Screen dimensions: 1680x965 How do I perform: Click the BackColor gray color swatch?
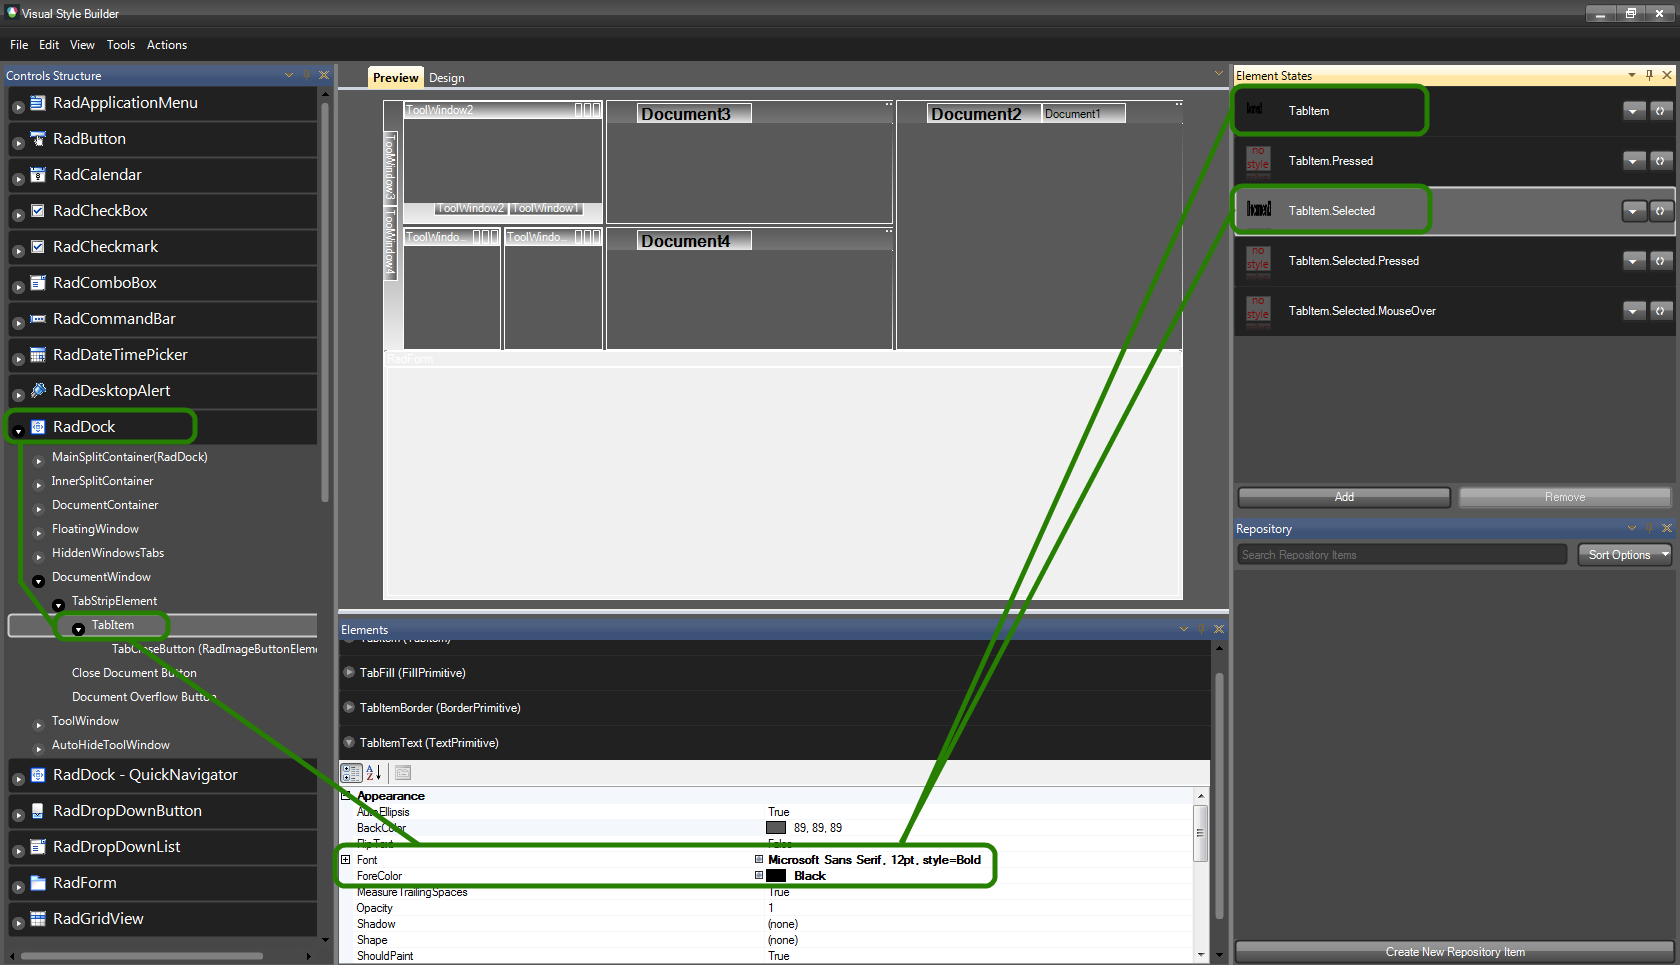pyautogui.click(x=776, y=827)
